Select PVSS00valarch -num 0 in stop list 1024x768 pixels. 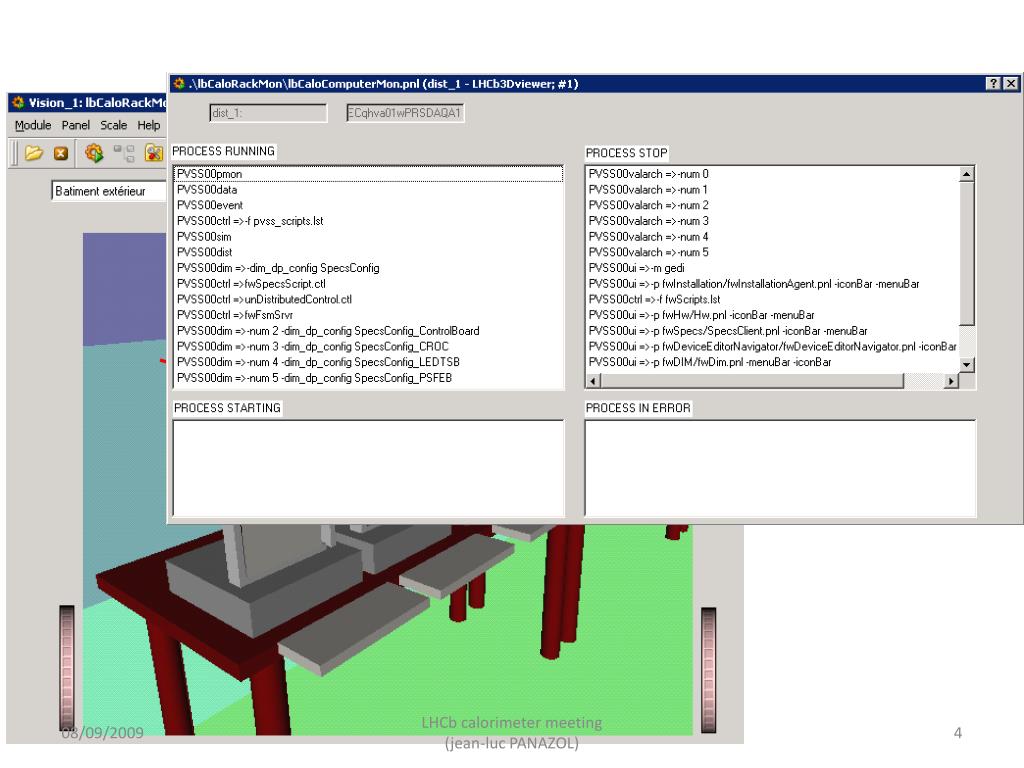[773, 174]
